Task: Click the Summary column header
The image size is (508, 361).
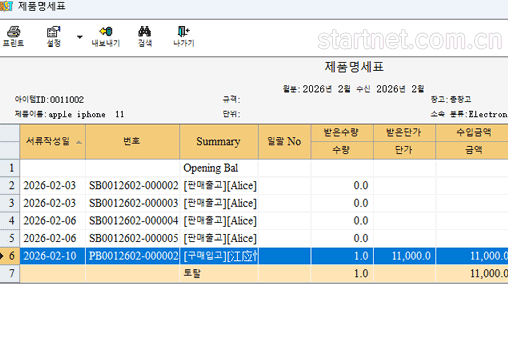Action: (x=219, y=141)
